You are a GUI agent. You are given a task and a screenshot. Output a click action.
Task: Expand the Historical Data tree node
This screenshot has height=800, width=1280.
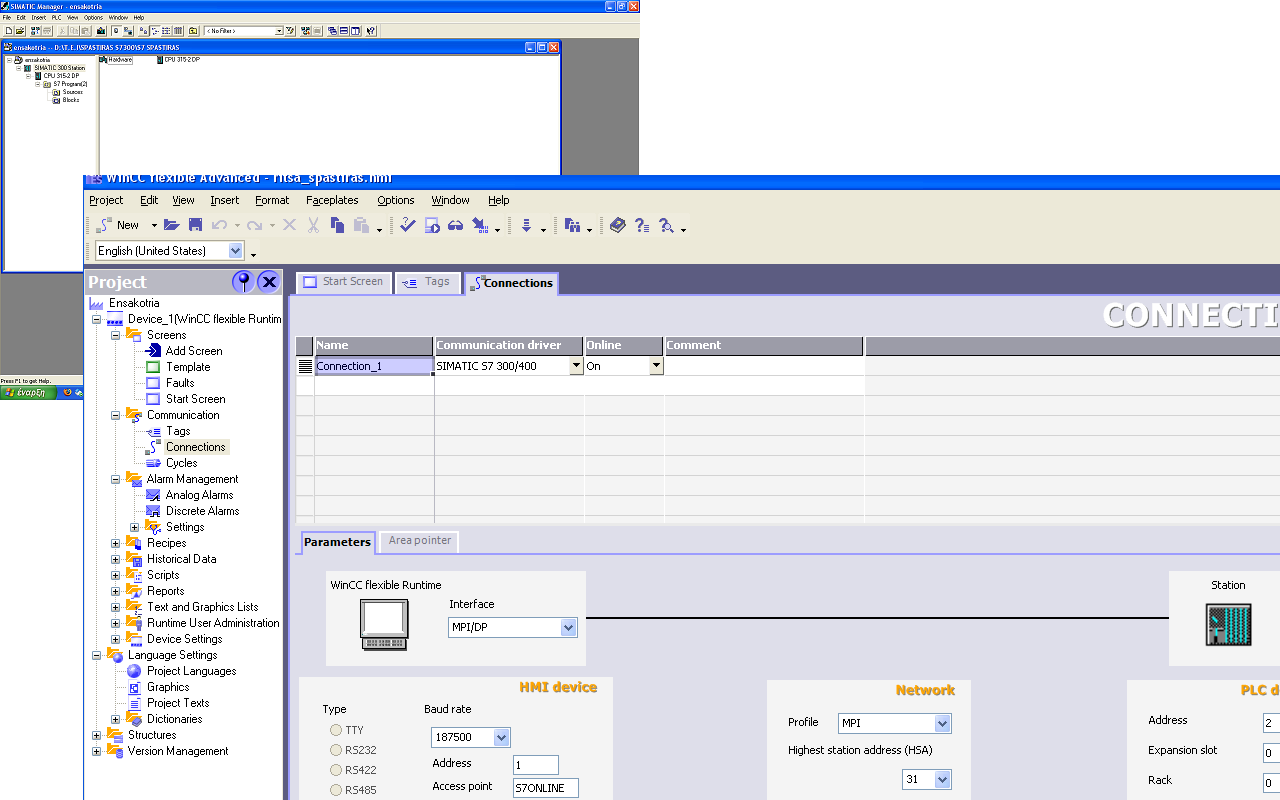tap(115, 559)
